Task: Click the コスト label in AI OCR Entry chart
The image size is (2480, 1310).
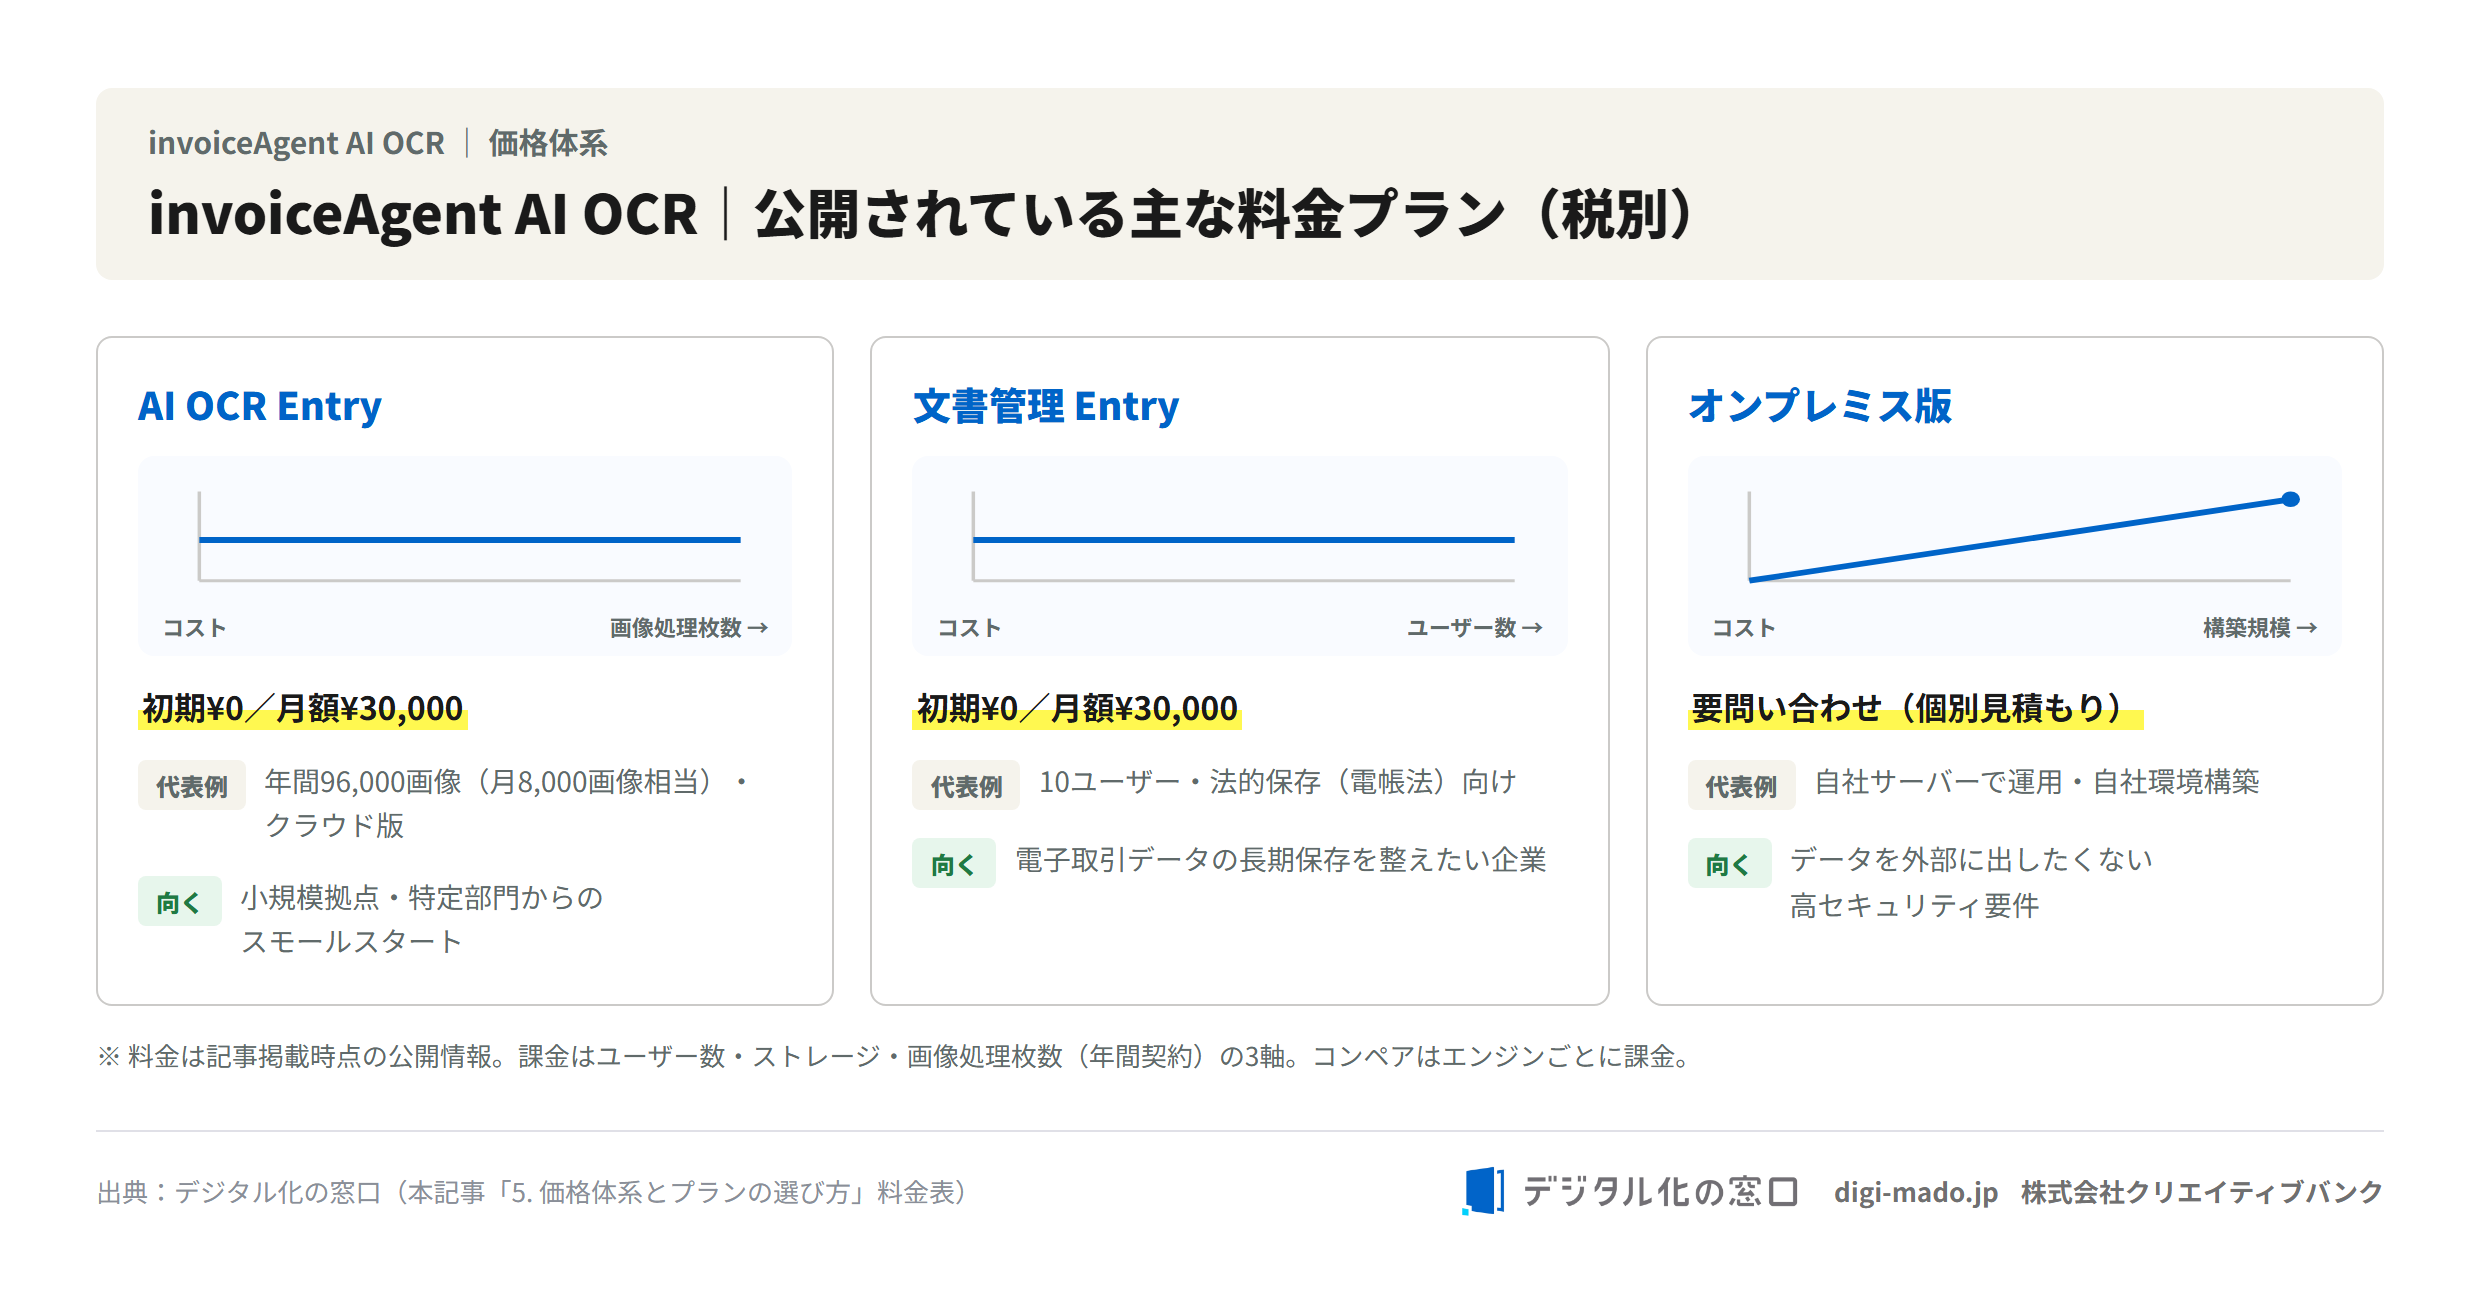Action: click(195, 628)
